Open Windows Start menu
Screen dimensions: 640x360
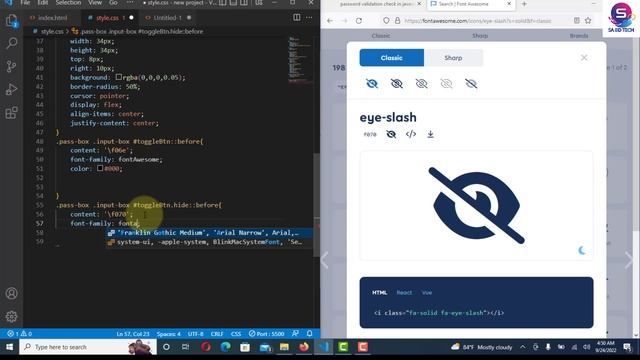pyautogui.click(x=9, y=347)
